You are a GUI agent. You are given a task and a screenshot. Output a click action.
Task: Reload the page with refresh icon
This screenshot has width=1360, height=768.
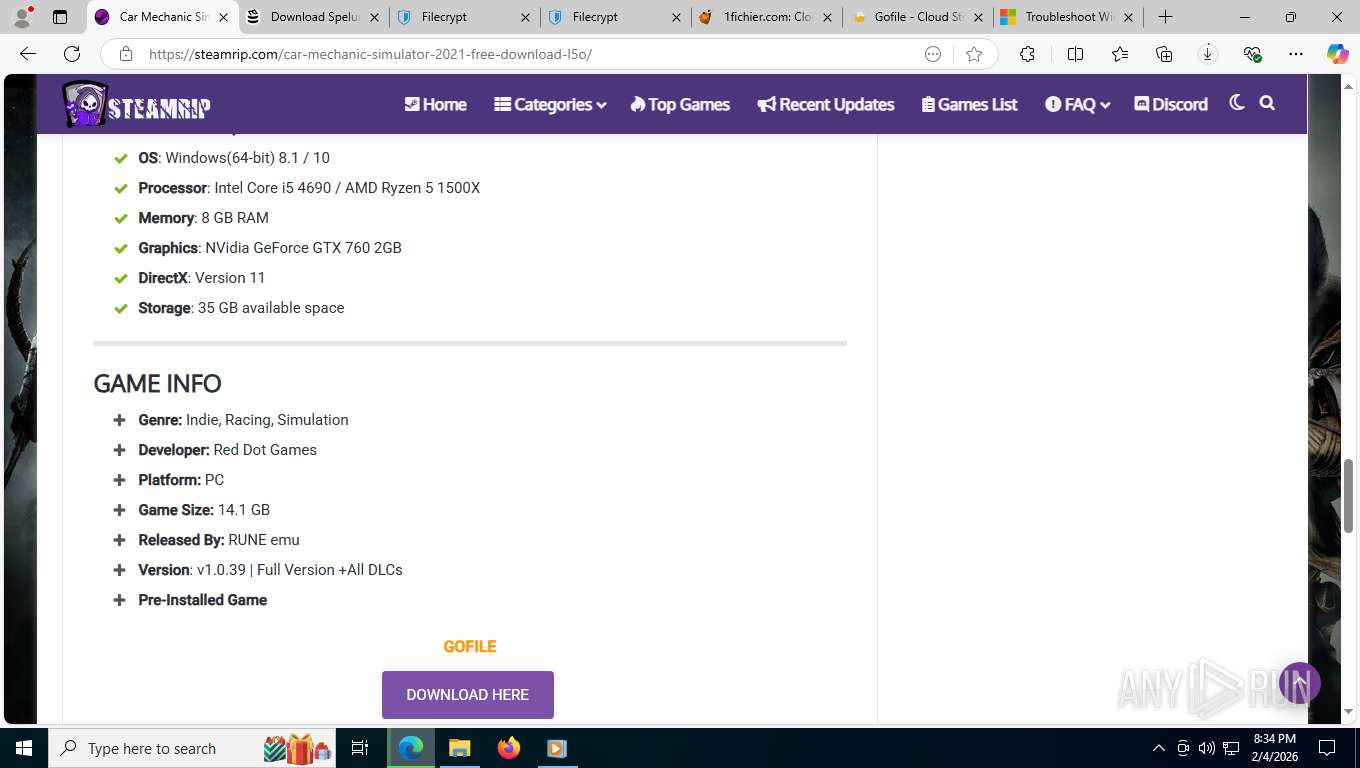(72, 54)
